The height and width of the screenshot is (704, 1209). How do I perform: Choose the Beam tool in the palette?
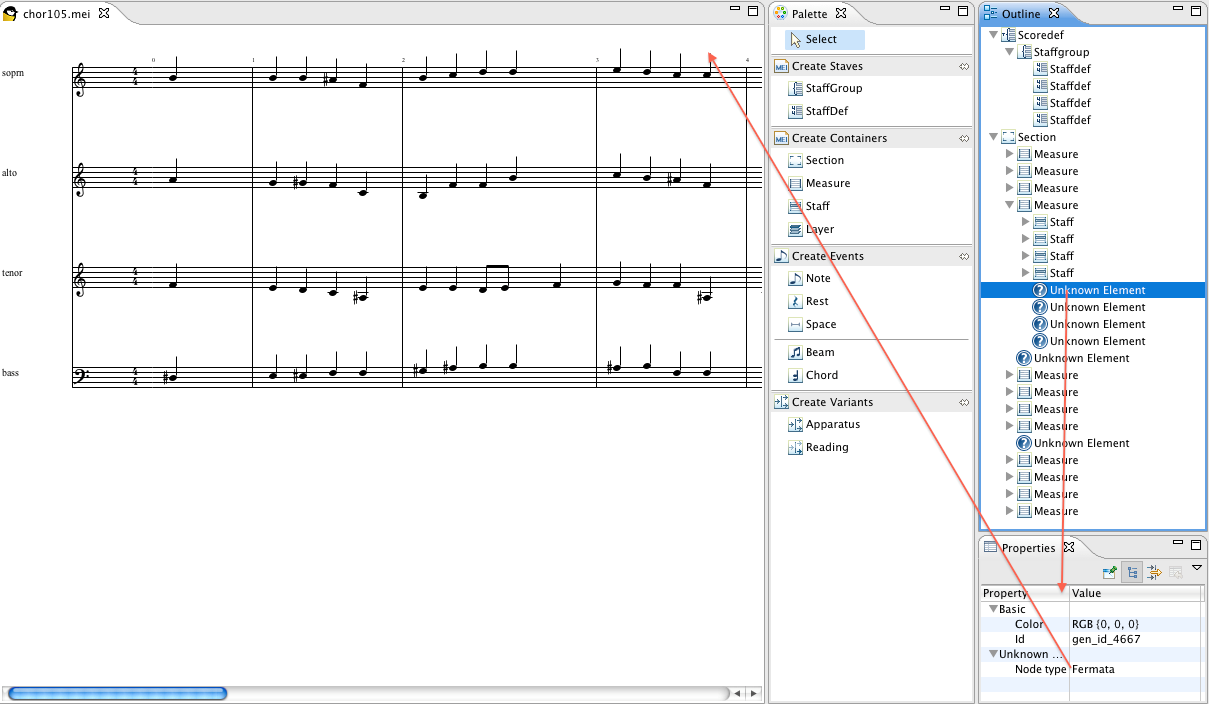[819, 353]
